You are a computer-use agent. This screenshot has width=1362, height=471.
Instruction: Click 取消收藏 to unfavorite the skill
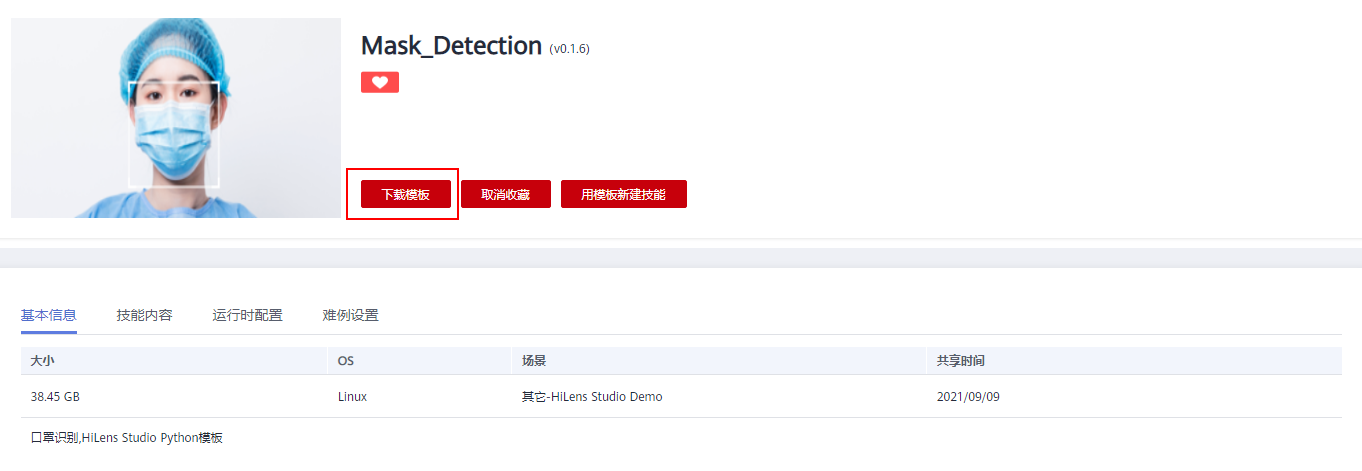click(505, 194)
